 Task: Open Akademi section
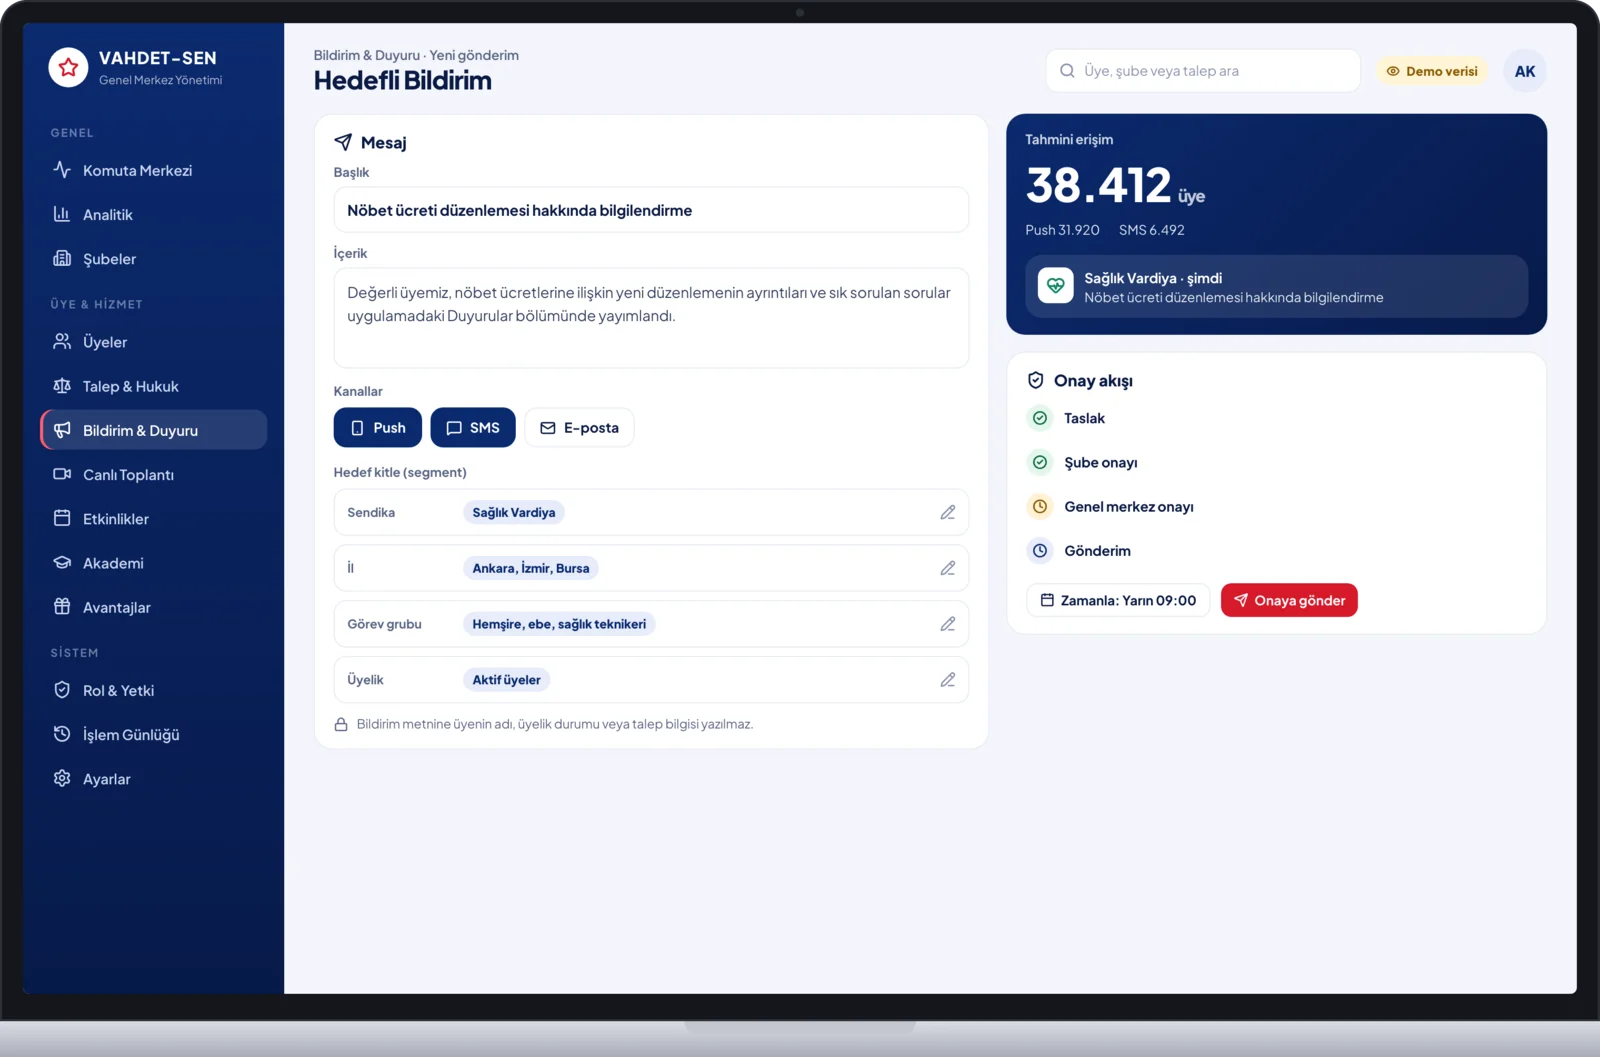(x=153, y=563)
